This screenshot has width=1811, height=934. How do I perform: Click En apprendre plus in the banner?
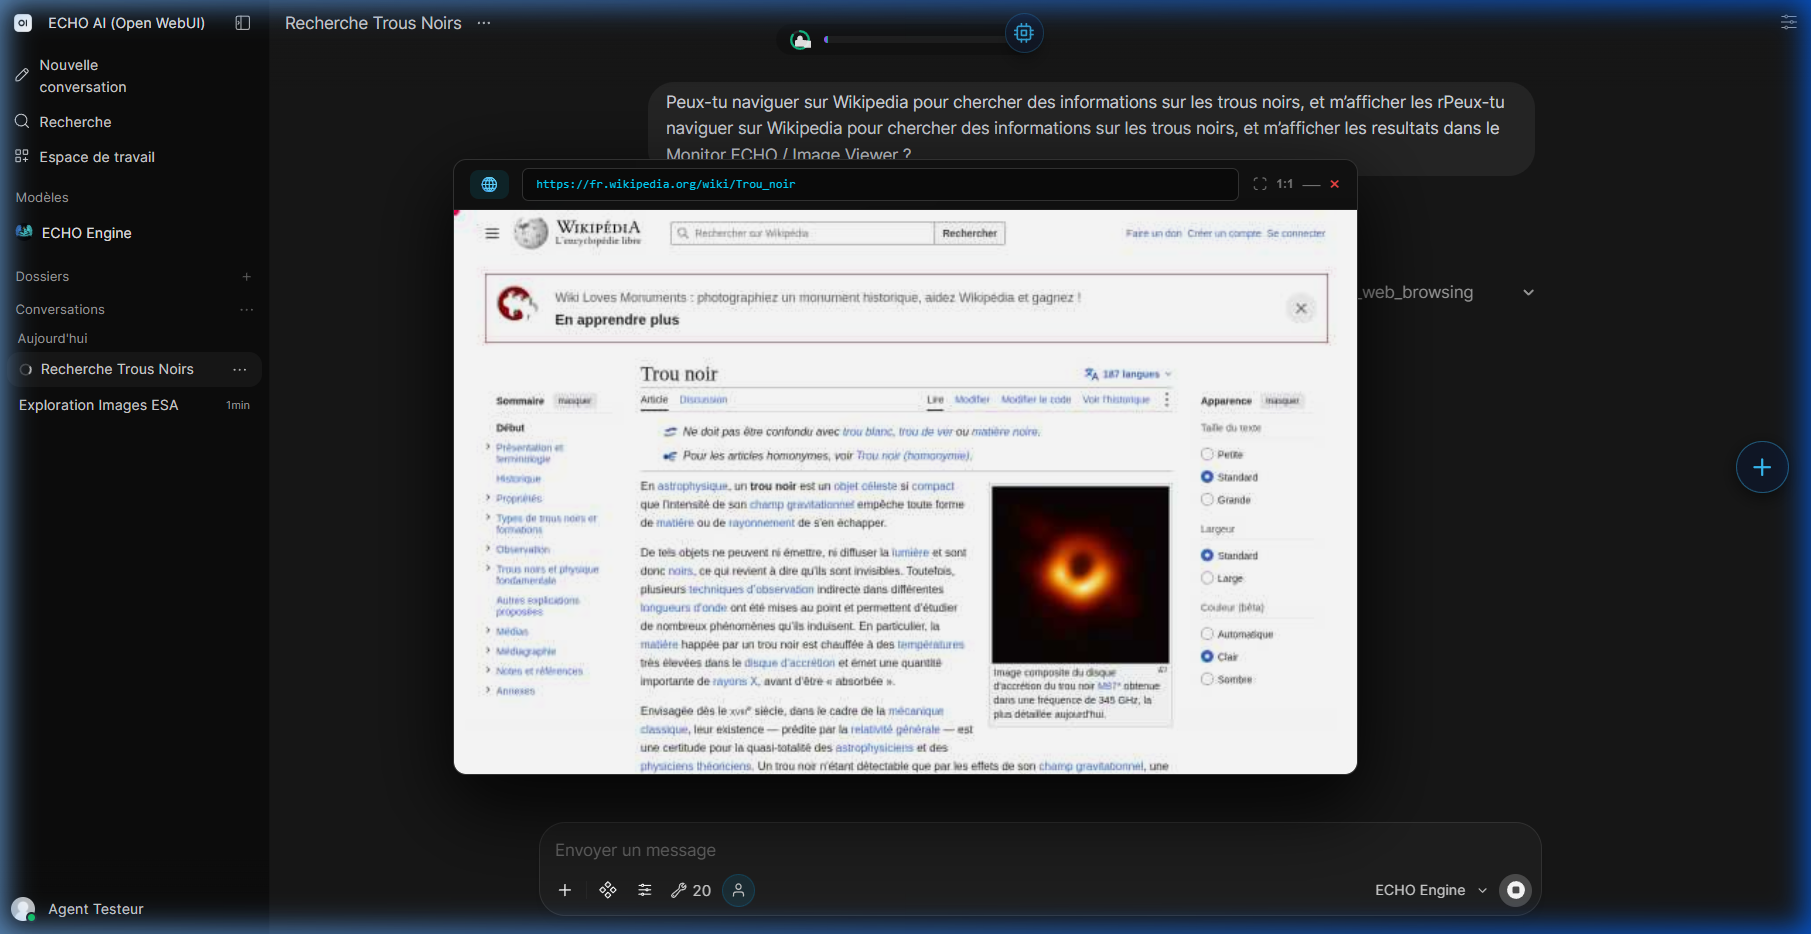[x=617, y=320]
